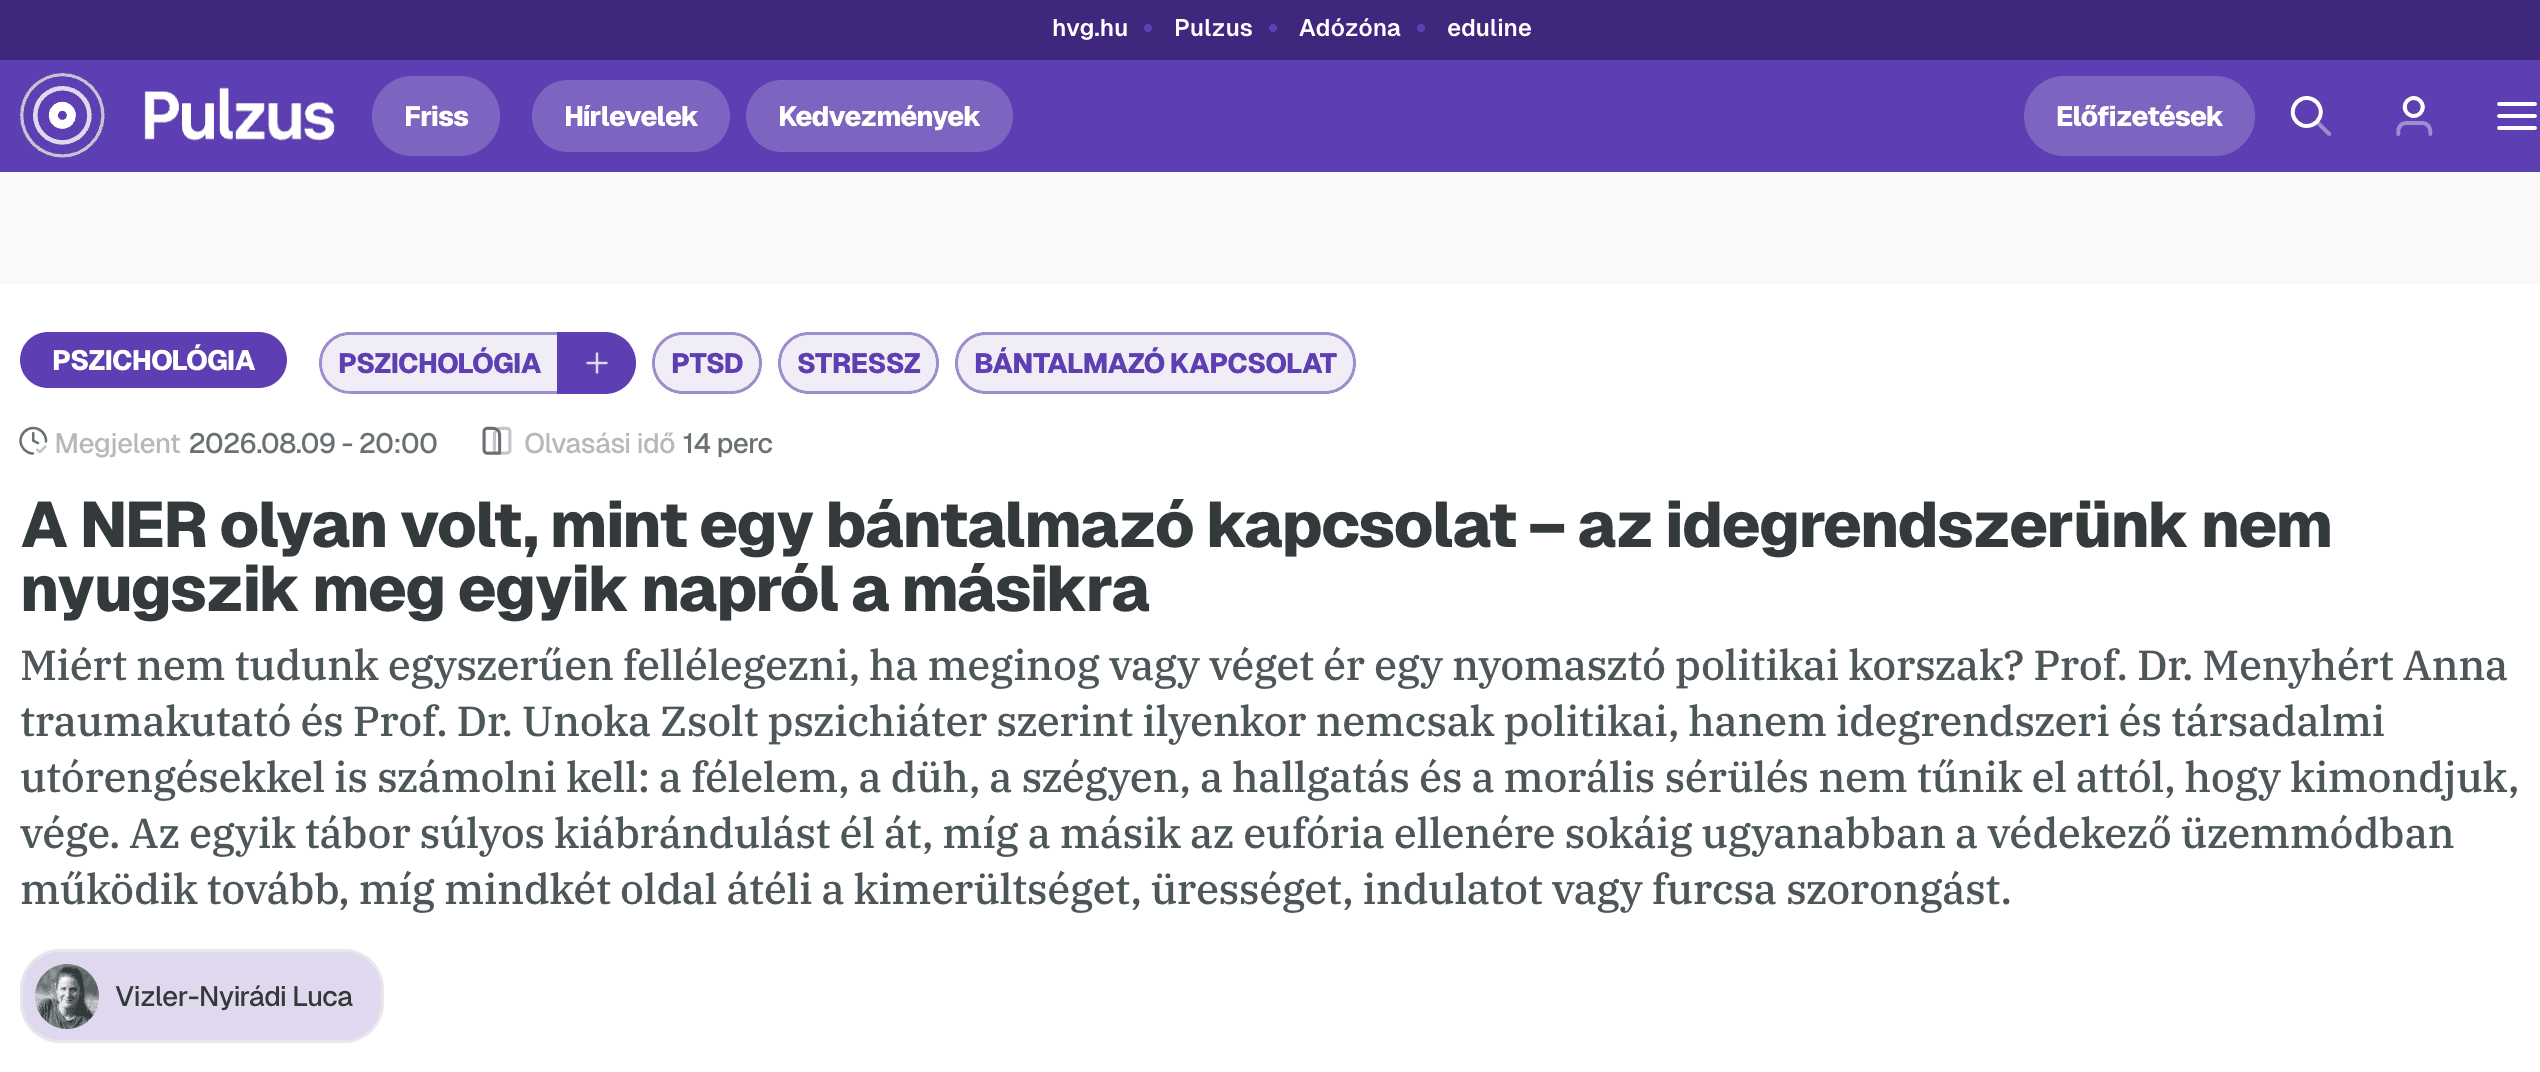Click the book icon by Olvasási idő

[496, 441]
